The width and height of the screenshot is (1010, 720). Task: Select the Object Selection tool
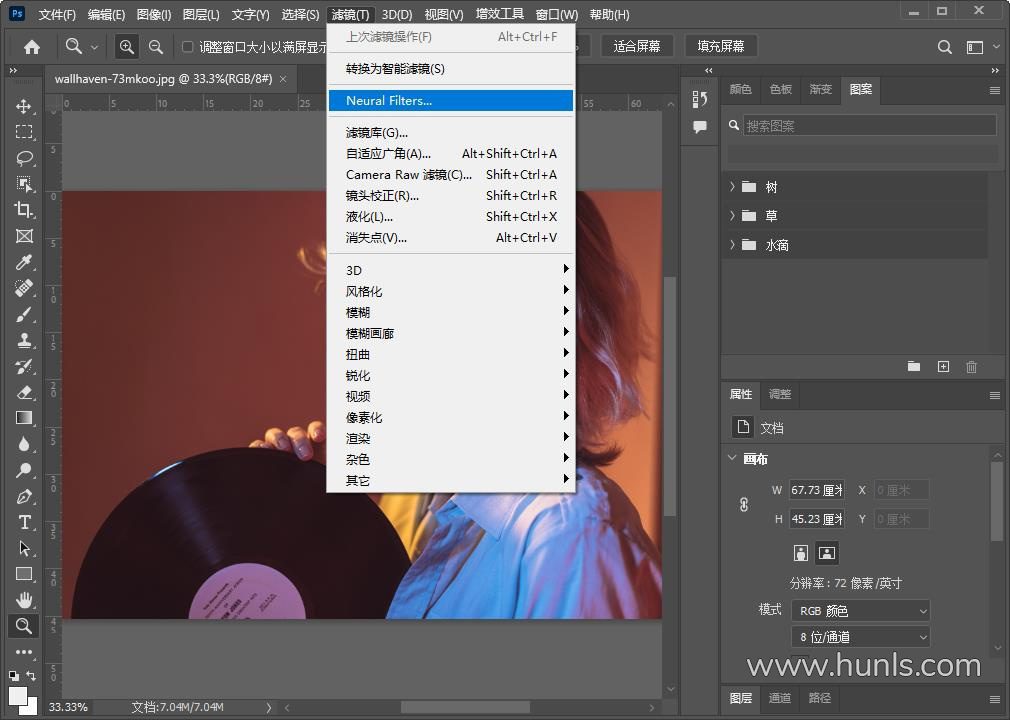[x=24, y=184]
